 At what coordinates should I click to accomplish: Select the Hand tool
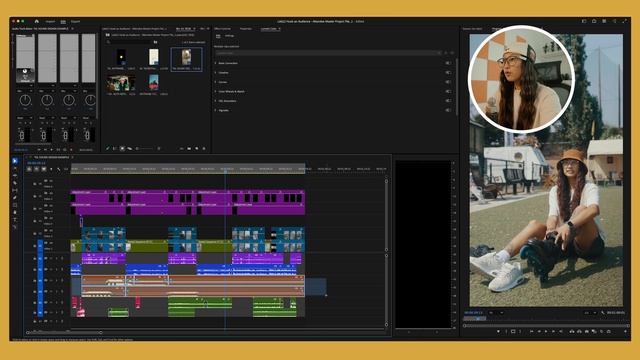[15, 212]
